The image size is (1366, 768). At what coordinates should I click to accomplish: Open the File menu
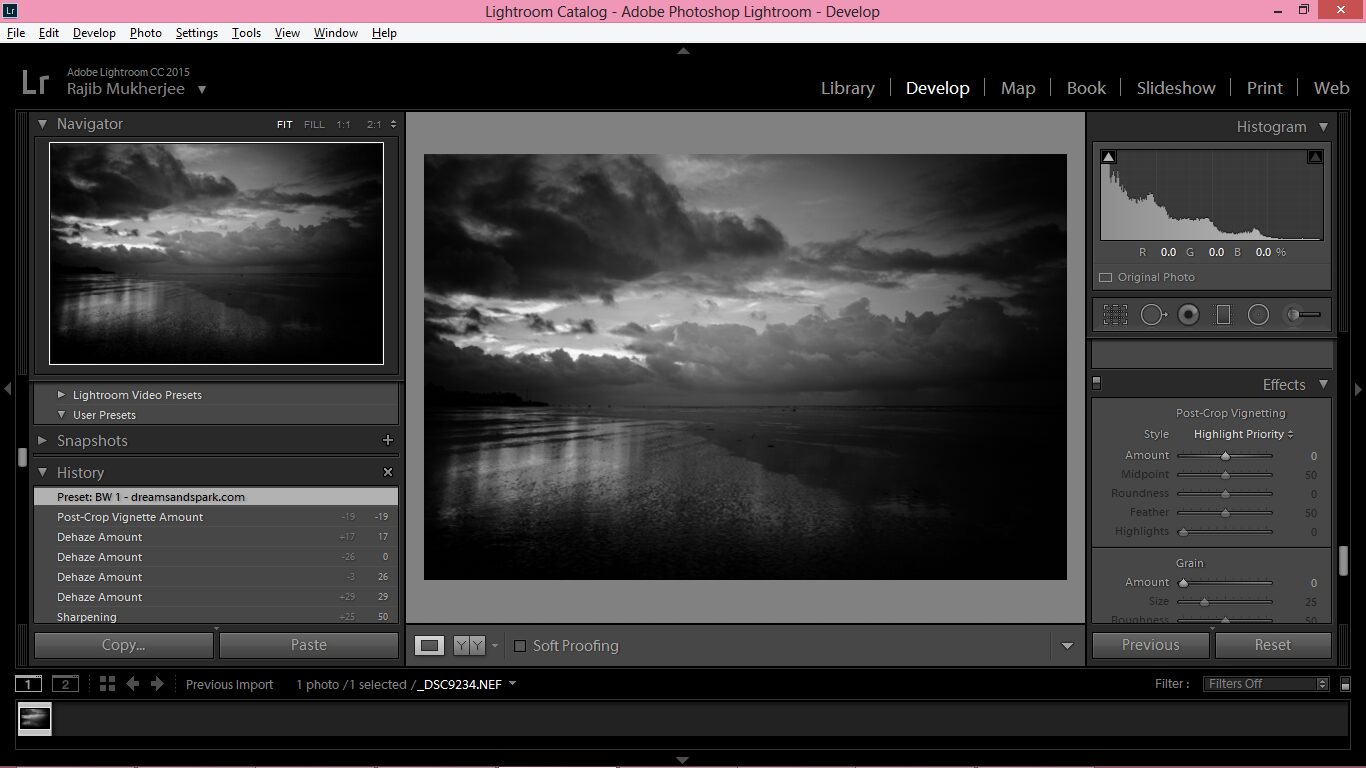[16, 33]
